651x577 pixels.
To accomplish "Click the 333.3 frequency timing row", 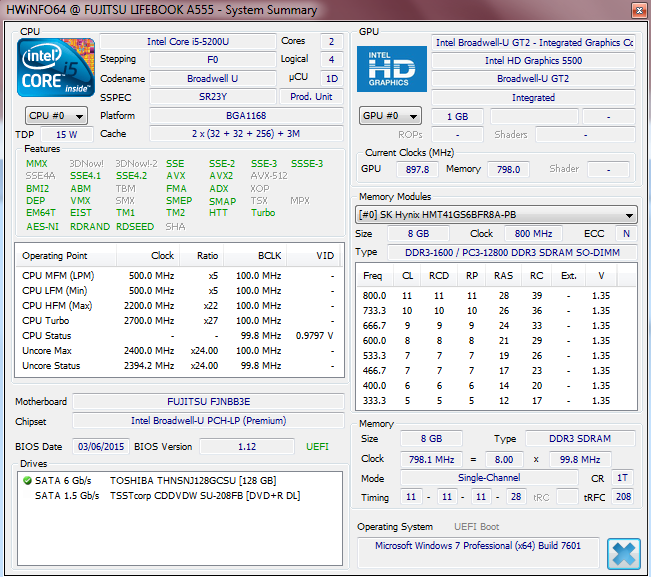I will [x=496, y=401].
